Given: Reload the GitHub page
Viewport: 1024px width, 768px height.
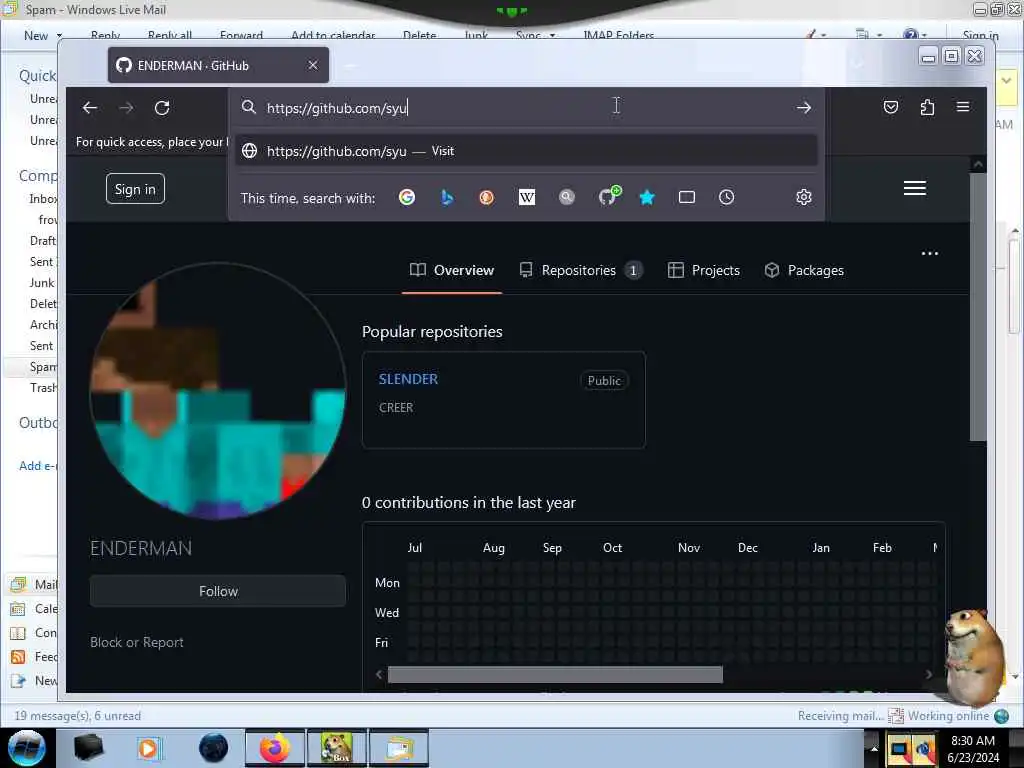Looking at the screenshot, I should pyautogui.click(x=162, y=108).
